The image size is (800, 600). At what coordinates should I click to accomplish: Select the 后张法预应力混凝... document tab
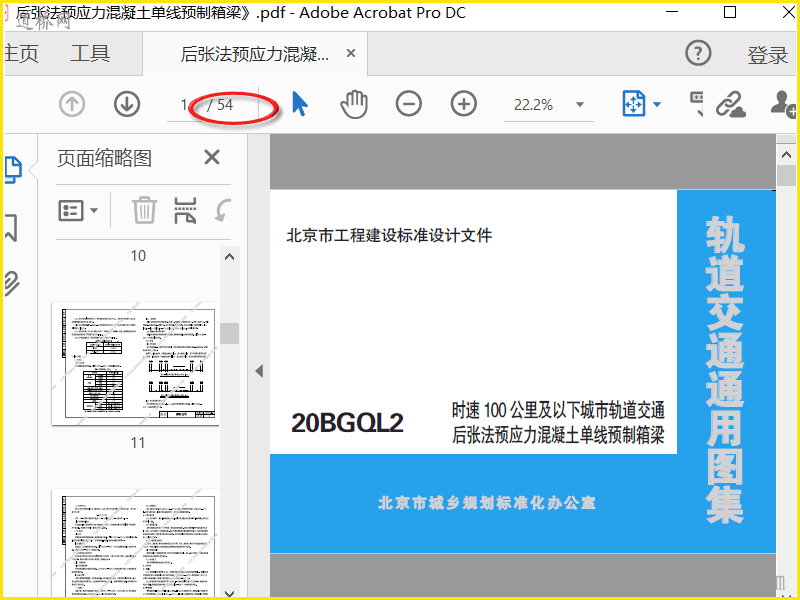pos(255,54)
